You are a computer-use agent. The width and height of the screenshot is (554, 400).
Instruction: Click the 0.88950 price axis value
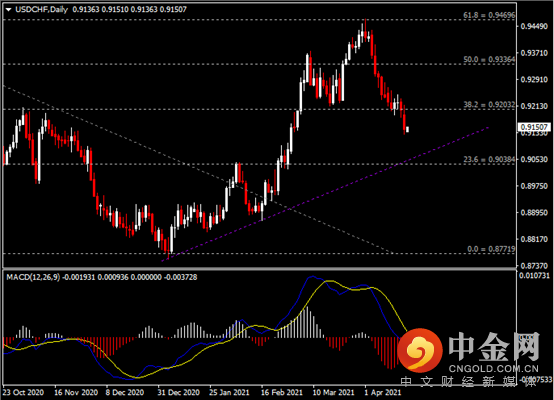pyautogui.click(x=534, y=212)
